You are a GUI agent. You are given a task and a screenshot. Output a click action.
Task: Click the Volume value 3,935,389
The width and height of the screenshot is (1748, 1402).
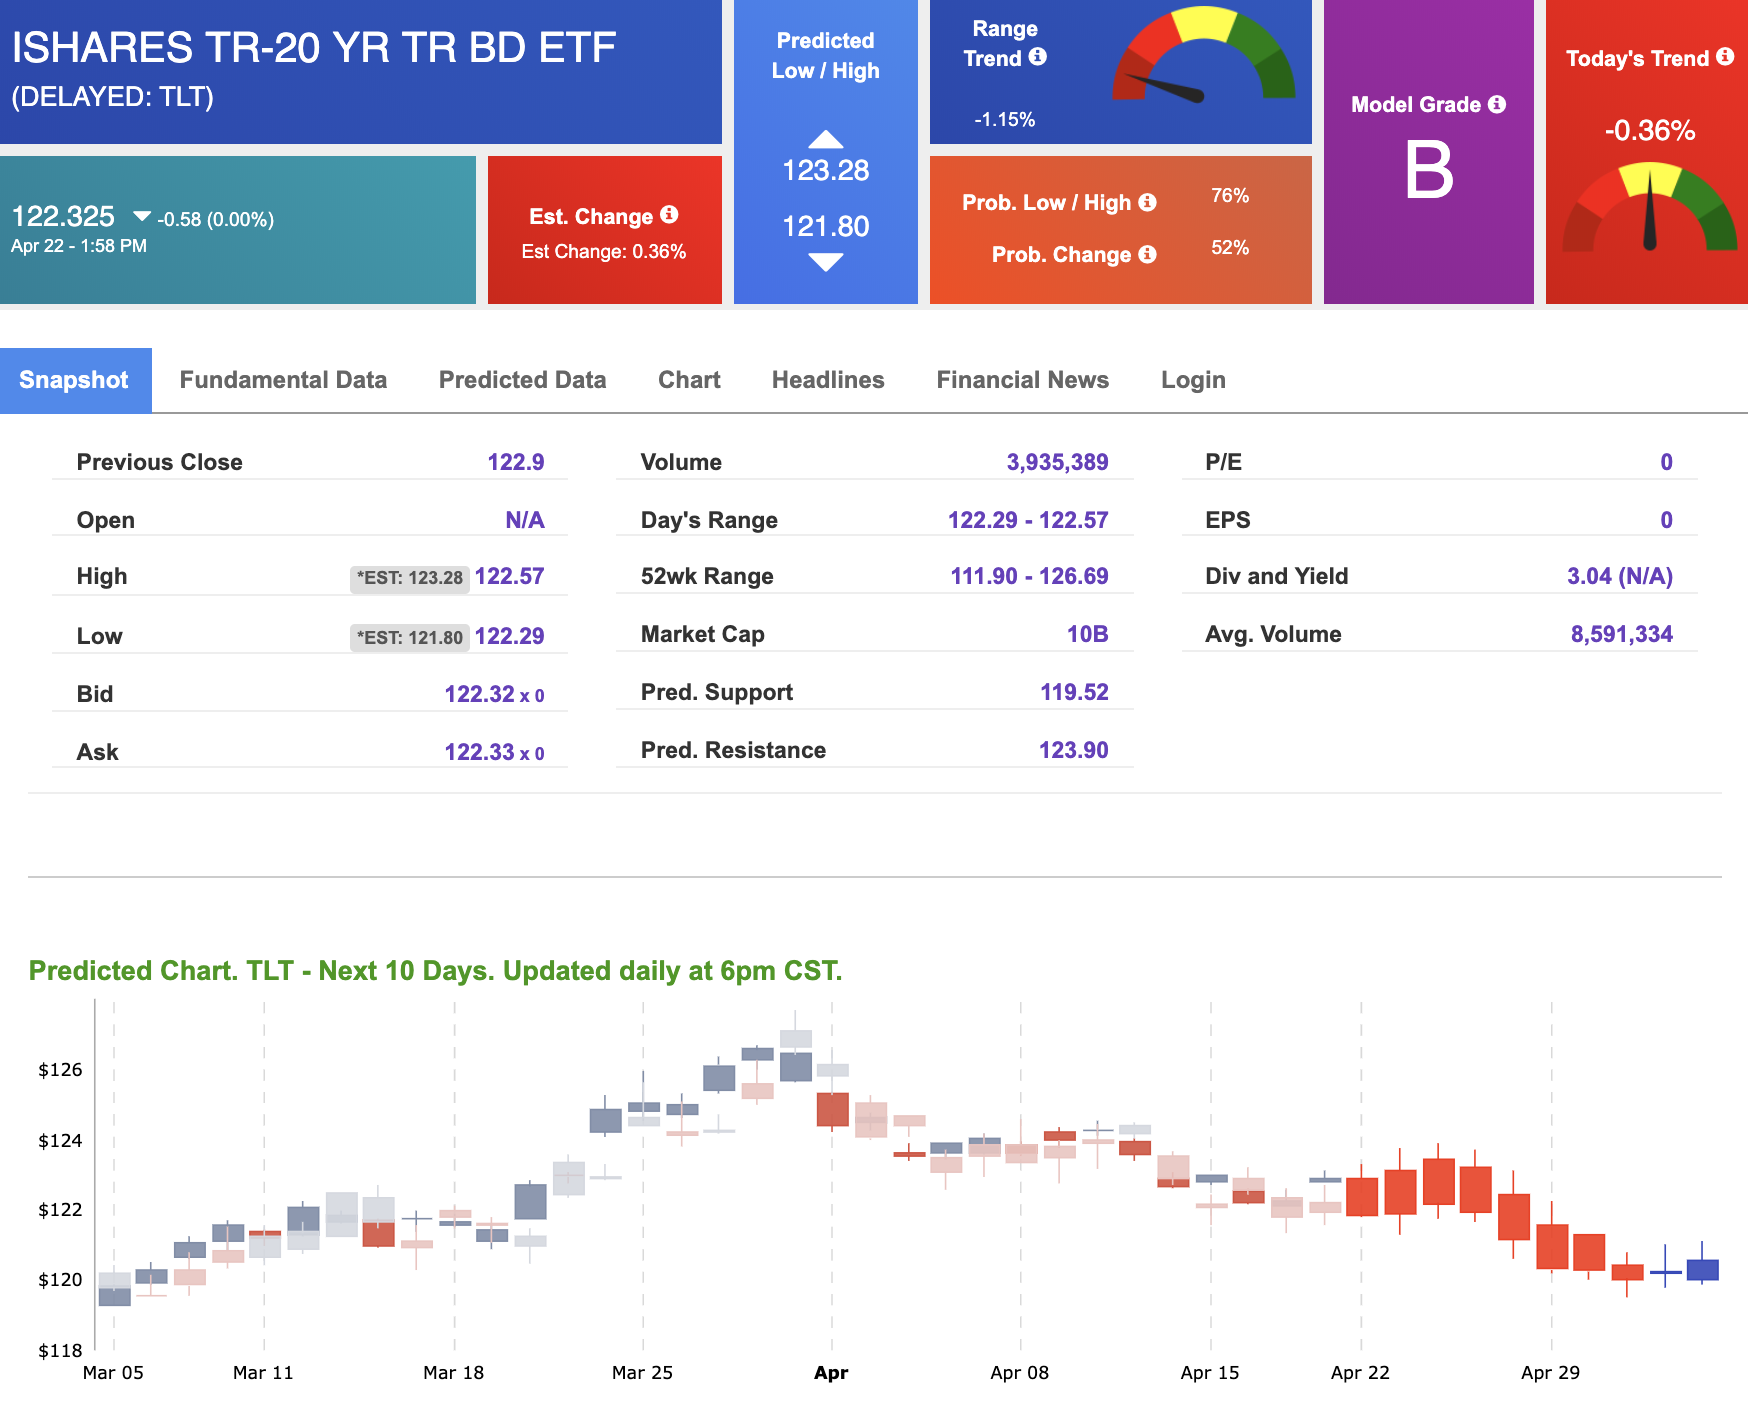click(x=1057, y=462)
